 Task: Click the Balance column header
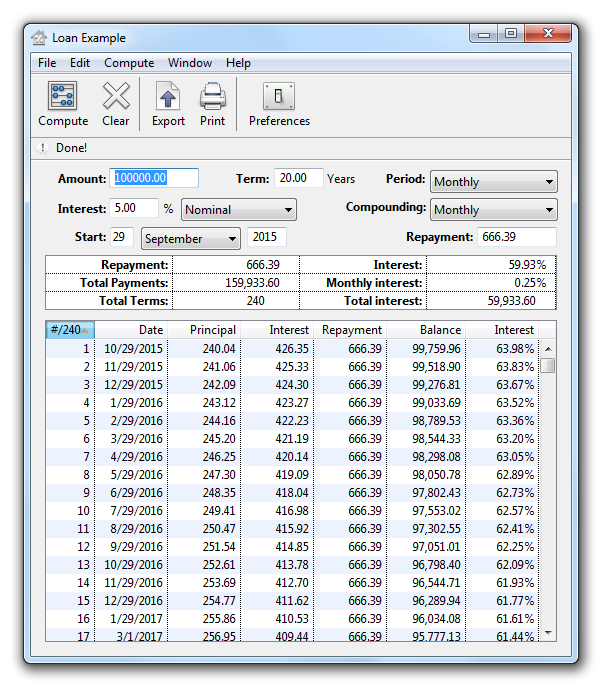(426, 330)
